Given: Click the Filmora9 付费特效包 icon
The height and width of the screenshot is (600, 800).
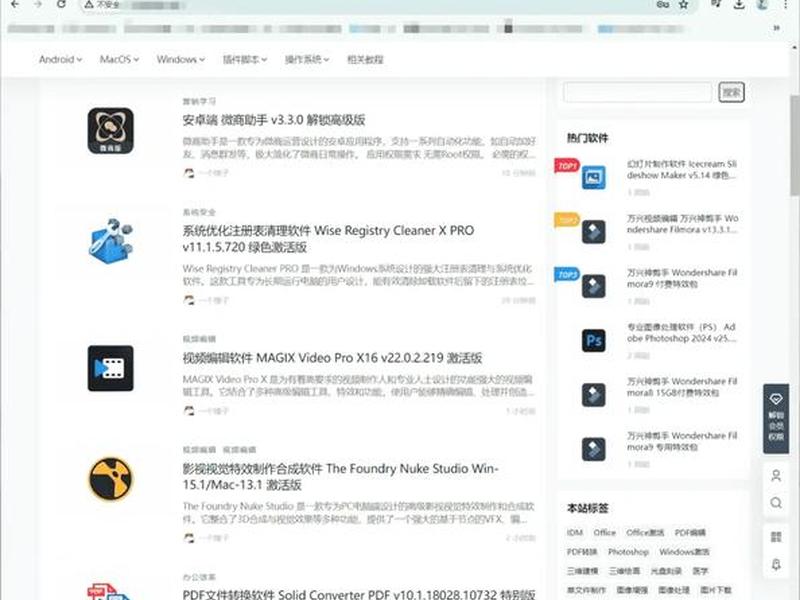Looking at the screenshot, I should [x=594, y=286].
